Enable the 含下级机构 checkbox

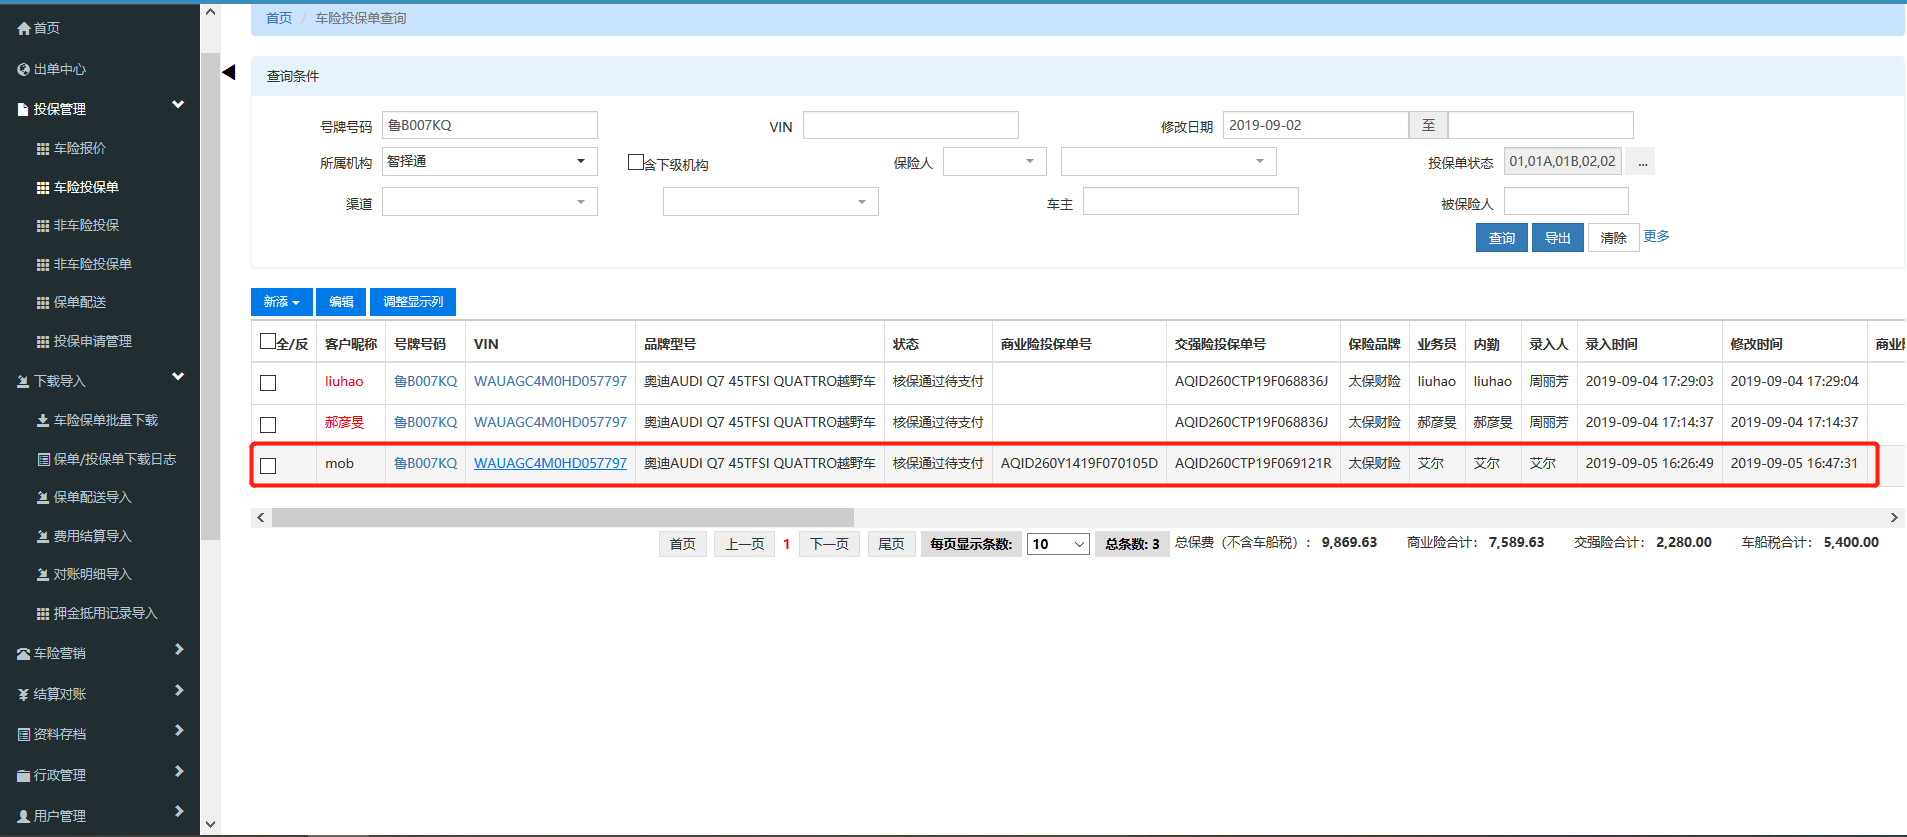[635, 162]
